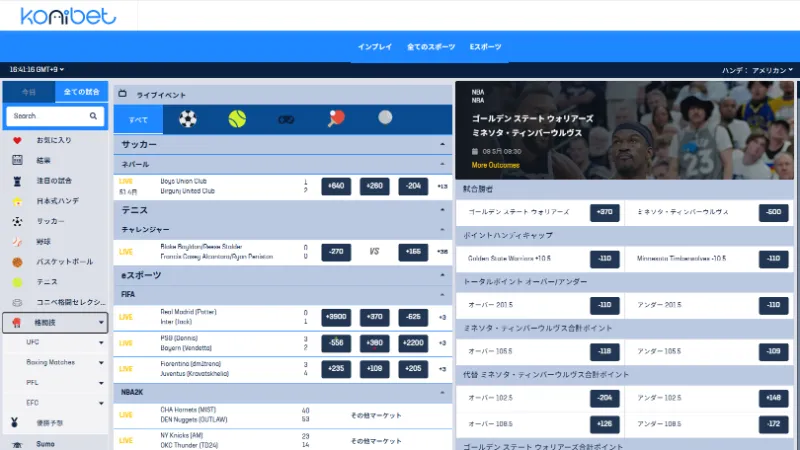Open その他マーケット for CHA Hornets game
The image size is (800, 450).
pyautogui.click(x=376, y=416)
